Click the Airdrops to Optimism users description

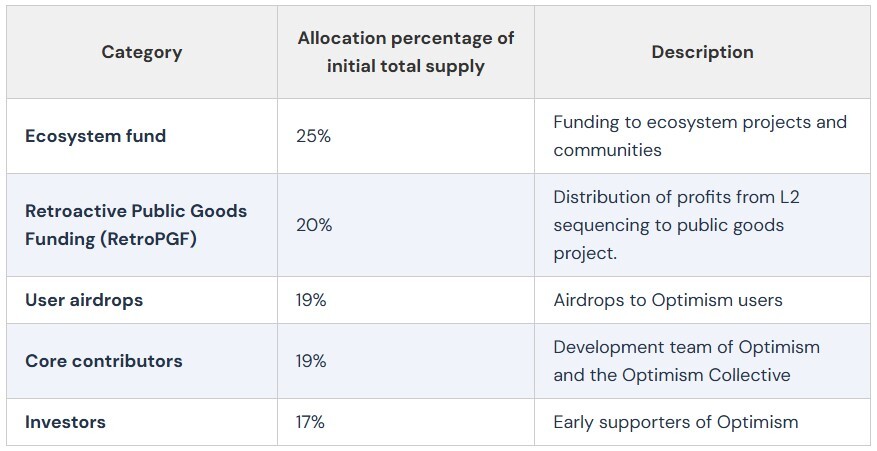click(x=668, y=300)
